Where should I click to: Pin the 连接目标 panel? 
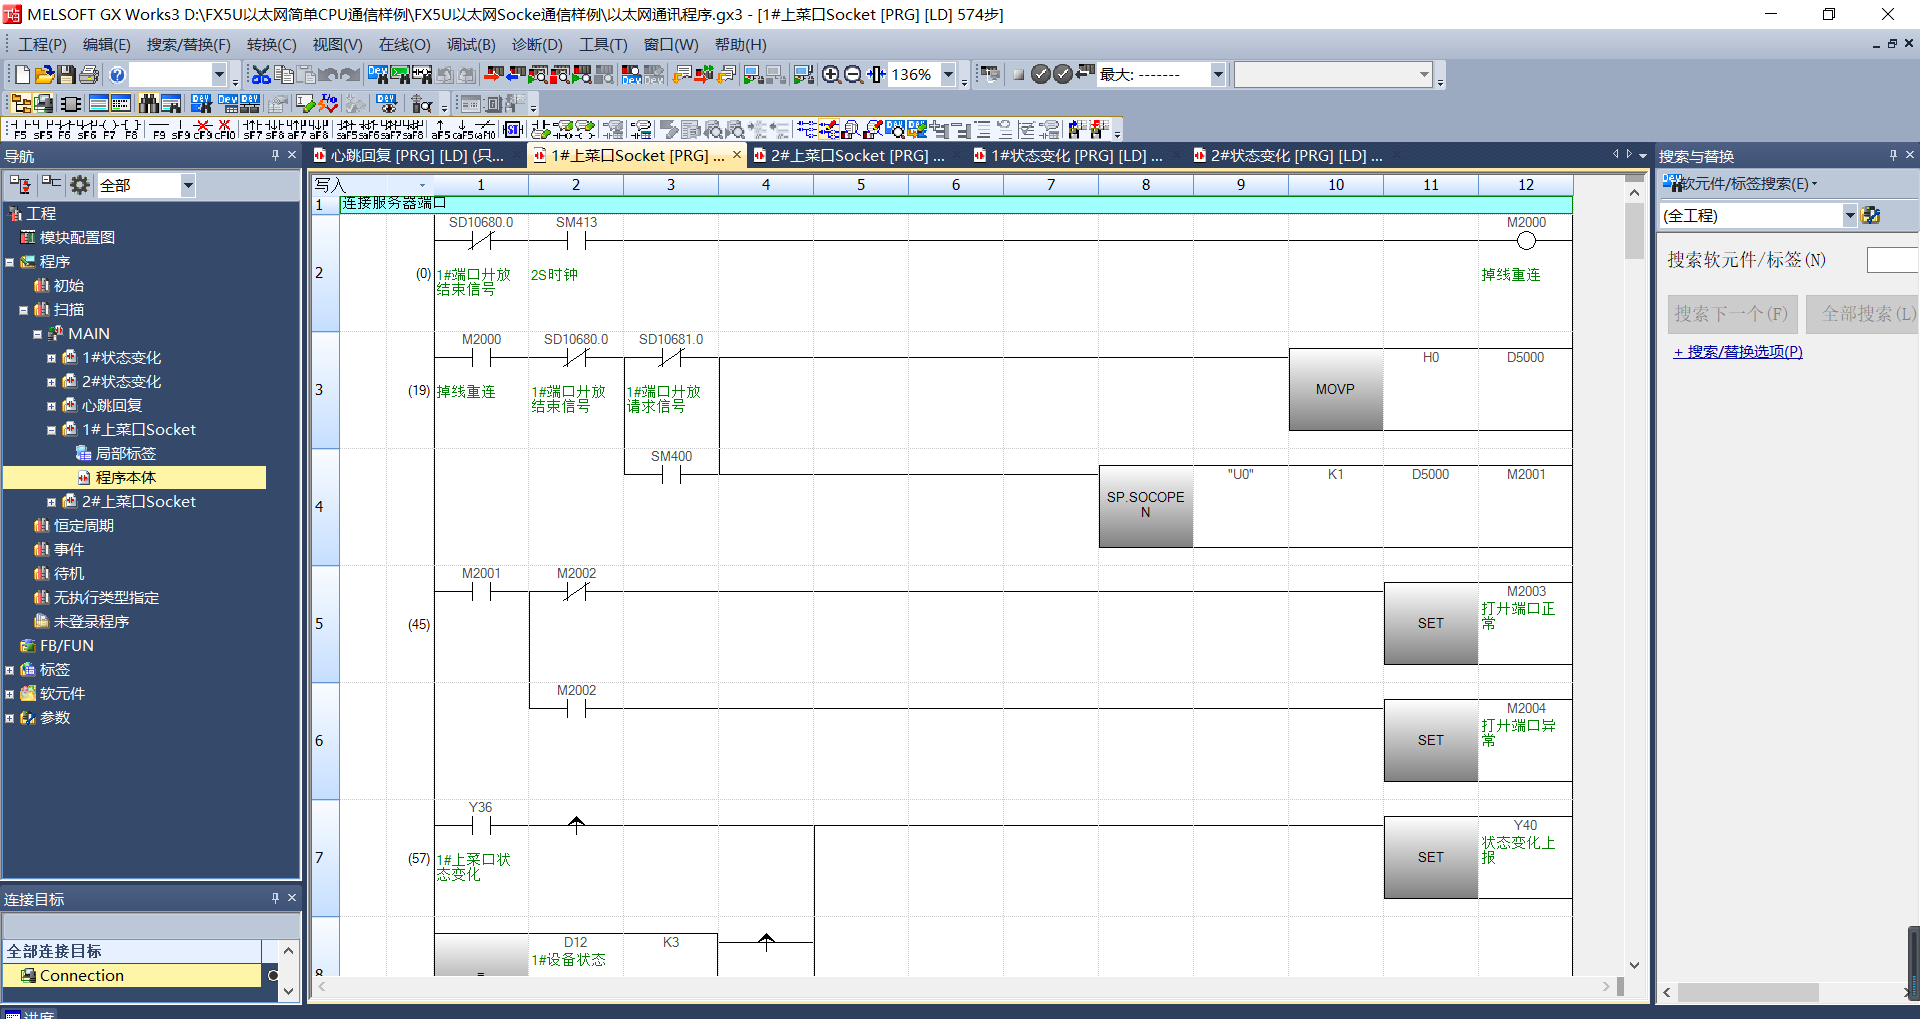pyautogui.click(x=275, y=898)
